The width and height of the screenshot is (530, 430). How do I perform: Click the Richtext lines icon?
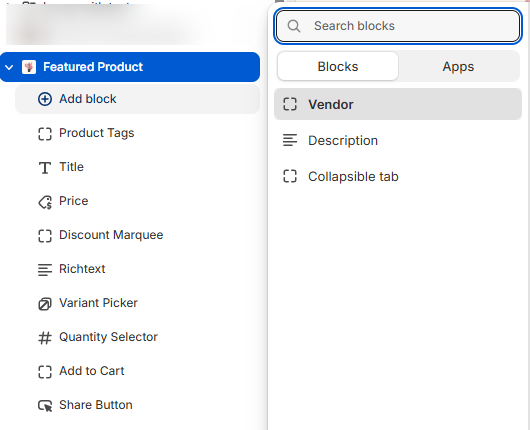click(x=45, y=270)
